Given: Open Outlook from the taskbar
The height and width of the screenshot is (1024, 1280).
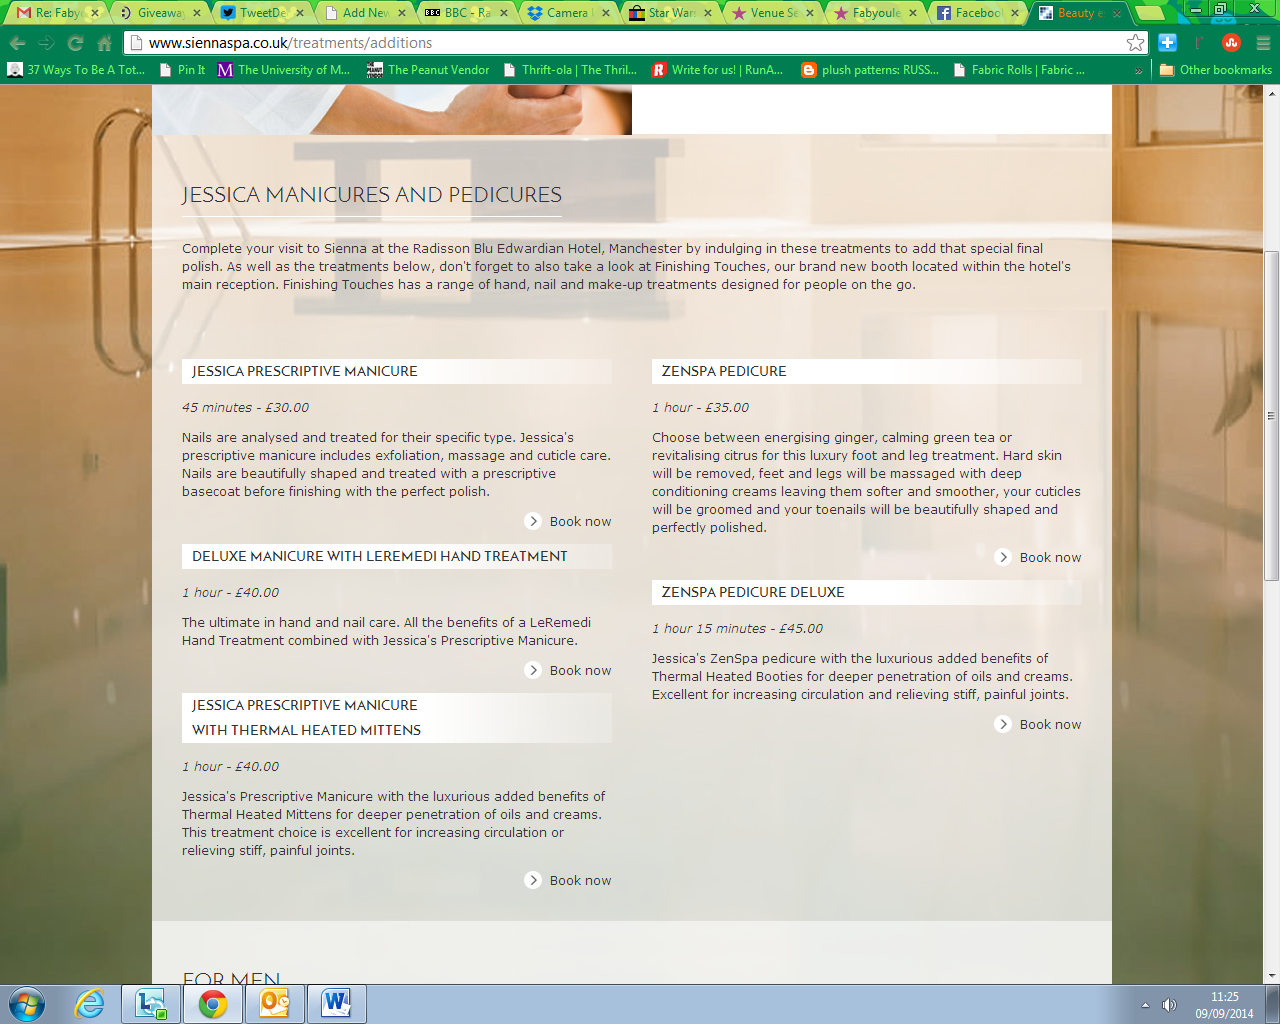Looking at the screenshot, I should click(274, 1004).
